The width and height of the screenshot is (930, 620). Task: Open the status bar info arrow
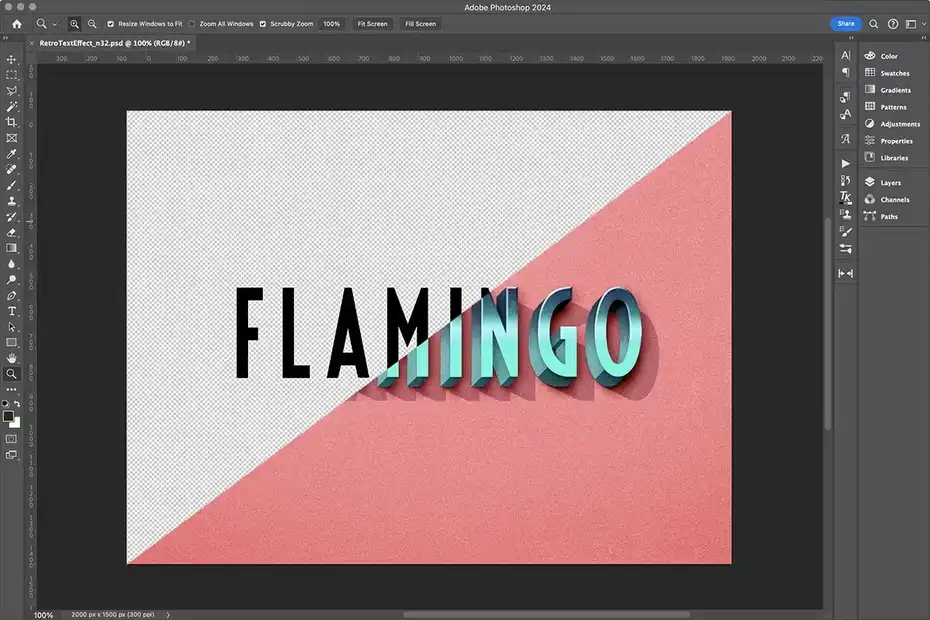click(x=168, y=615)
